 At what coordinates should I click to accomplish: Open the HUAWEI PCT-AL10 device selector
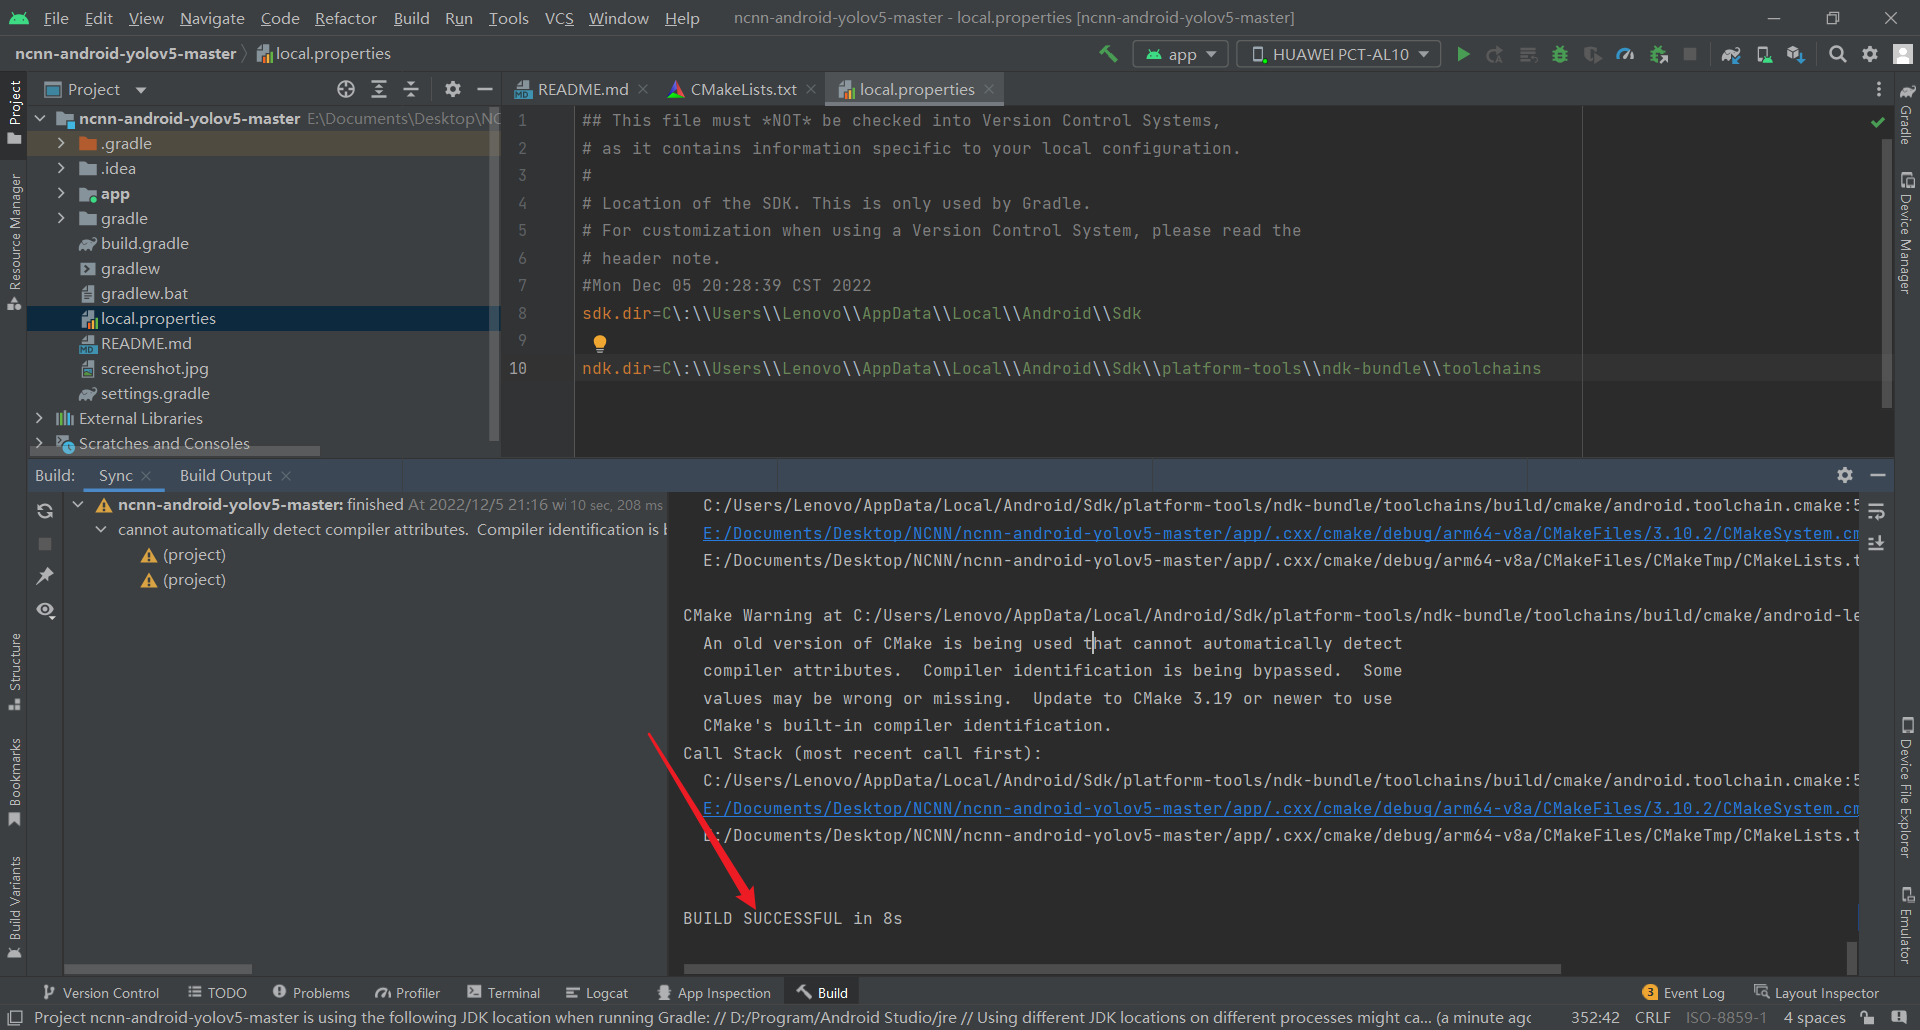coord(1338,53)
